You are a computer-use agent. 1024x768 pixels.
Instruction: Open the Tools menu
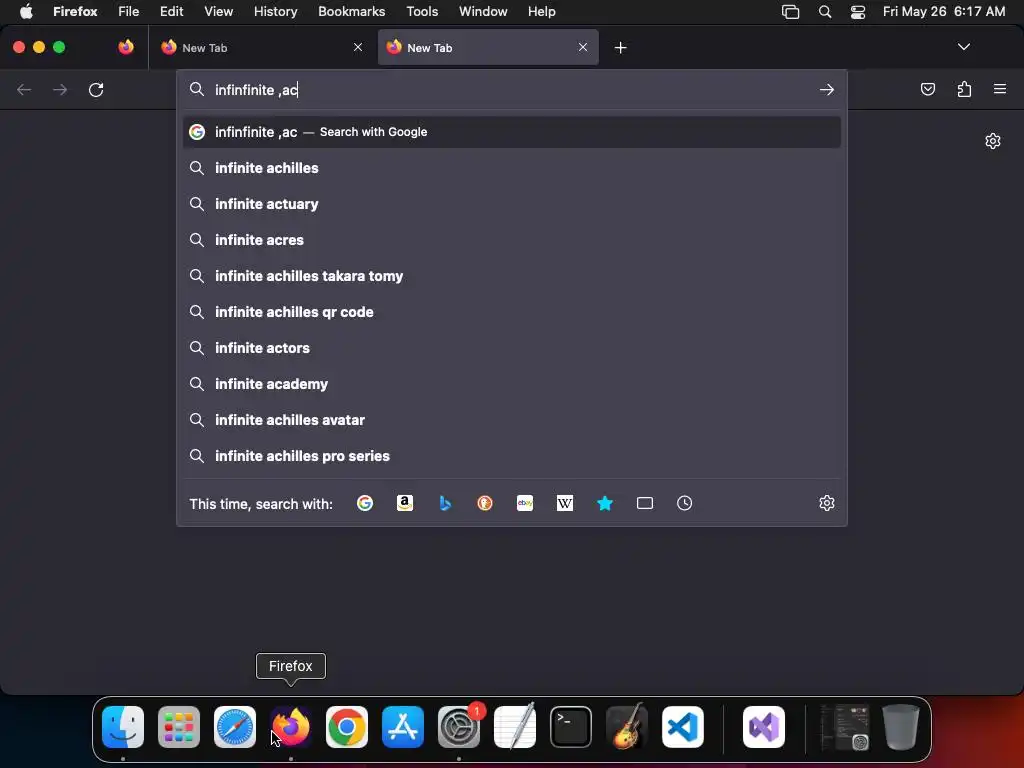(x=422, y=12)
